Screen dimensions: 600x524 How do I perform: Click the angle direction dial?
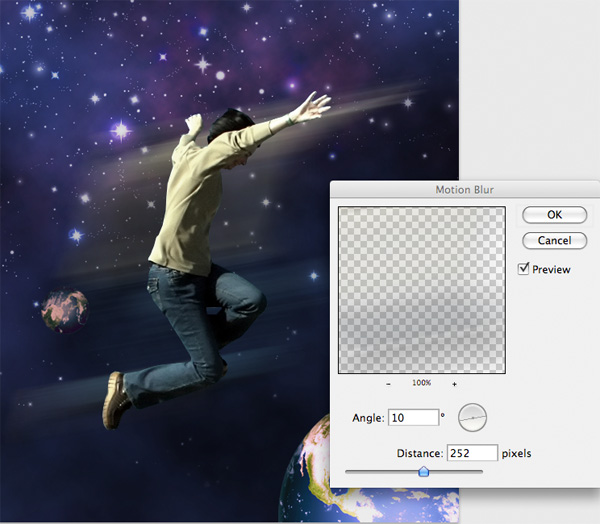pyautogui.click(x=472, y=418)
